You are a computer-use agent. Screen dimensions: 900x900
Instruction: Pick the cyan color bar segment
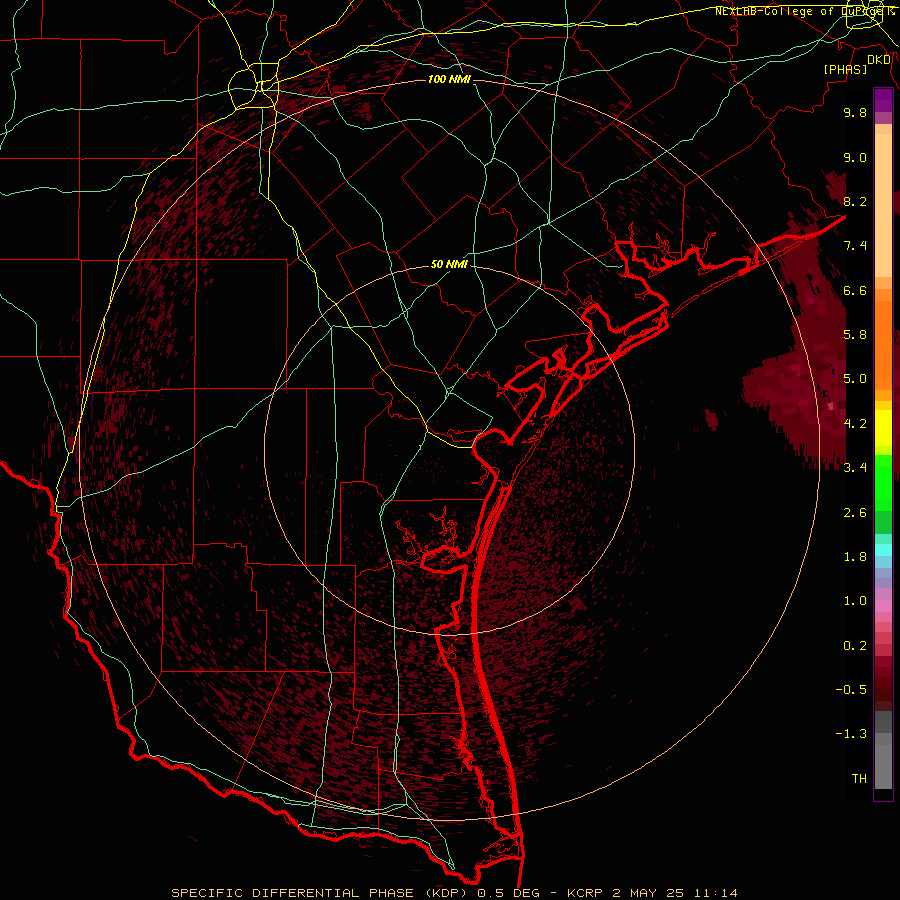(883, 550)
